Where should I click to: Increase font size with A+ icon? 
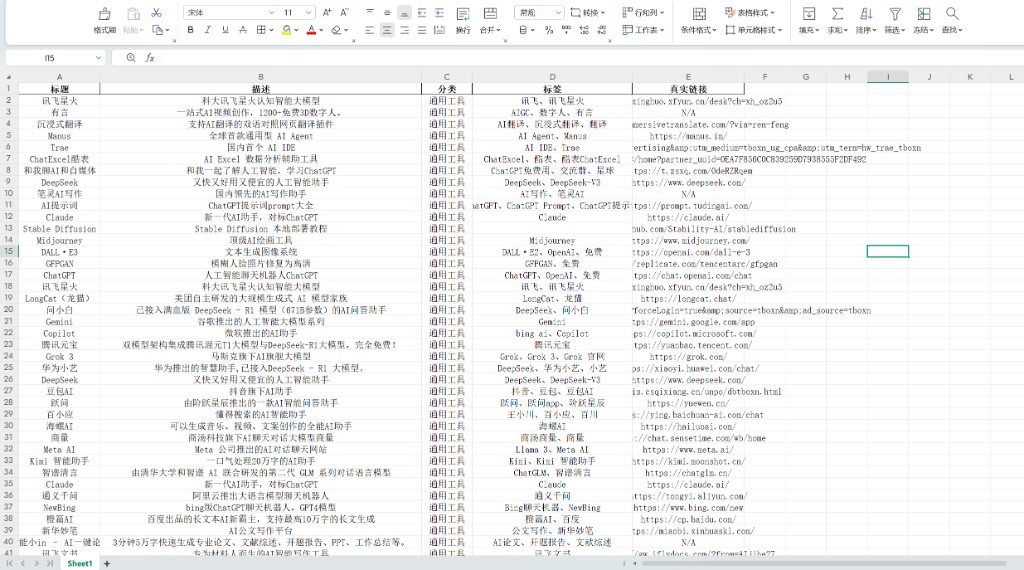[x=327, y=12]
